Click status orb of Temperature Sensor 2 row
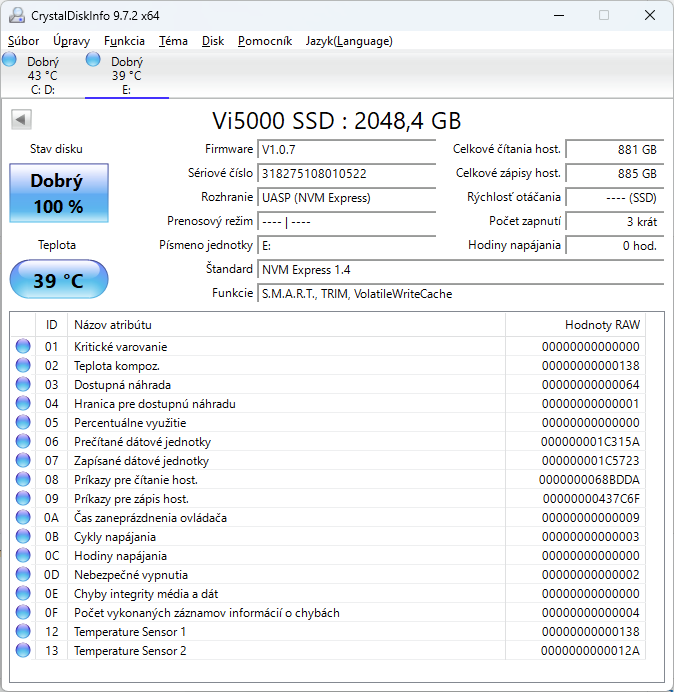 [23, 650]
